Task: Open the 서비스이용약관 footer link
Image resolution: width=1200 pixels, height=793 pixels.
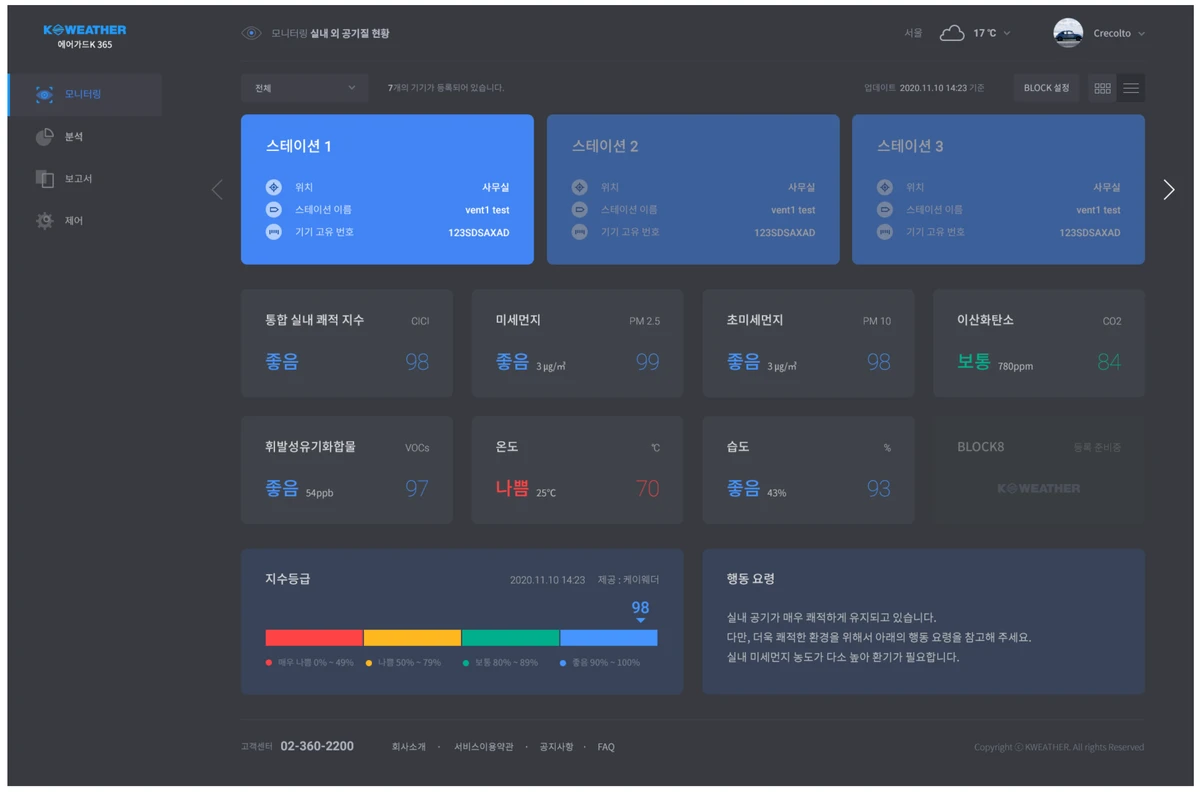Action: pyautogui.click(x=483, y=747)
